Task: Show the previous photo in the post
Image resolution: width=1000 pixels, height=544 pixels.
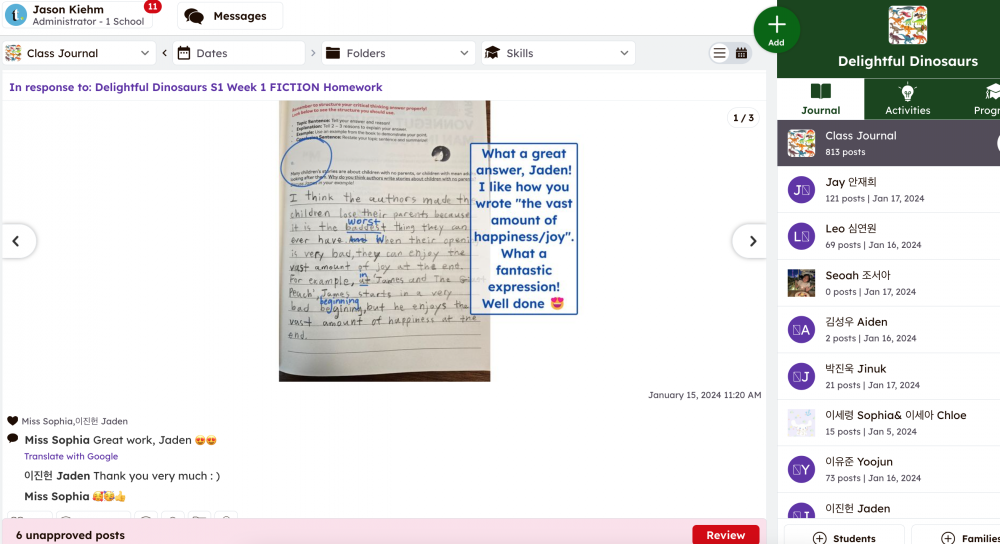Action: pyautogui.click(x=16, y=241)
